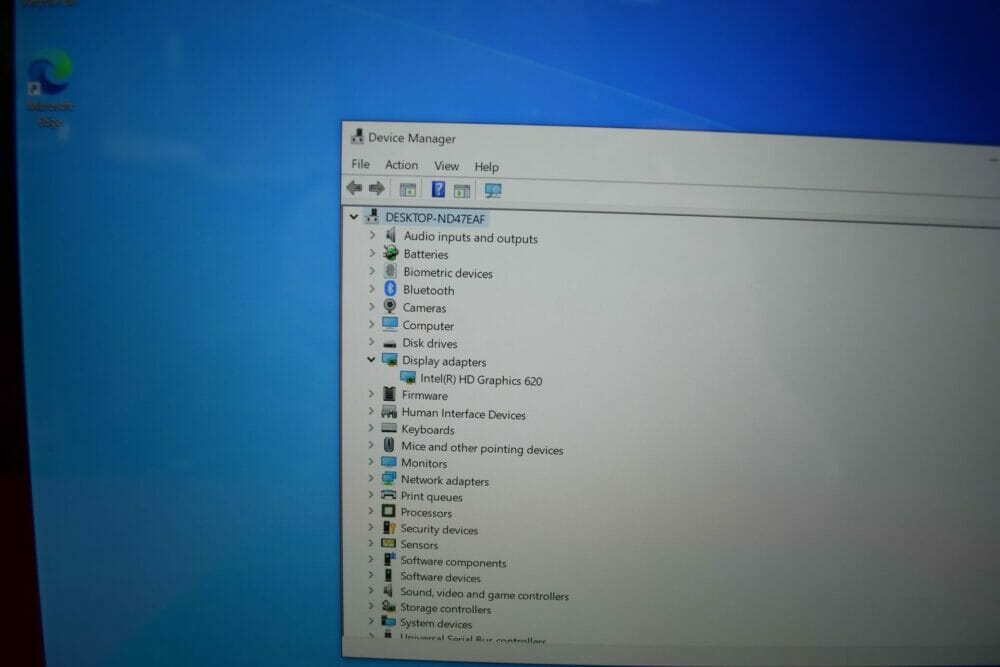Image resolution: width=1000 pixels, height=667 pixels.
Task: Select the 'Mice and other pointing devices' label
Action: 482,448
